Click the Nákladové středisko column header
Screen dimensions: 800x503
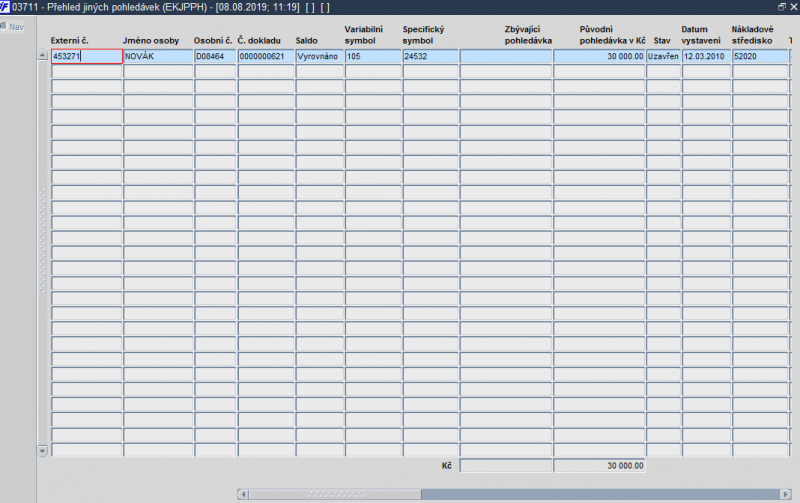coord(753,35)
